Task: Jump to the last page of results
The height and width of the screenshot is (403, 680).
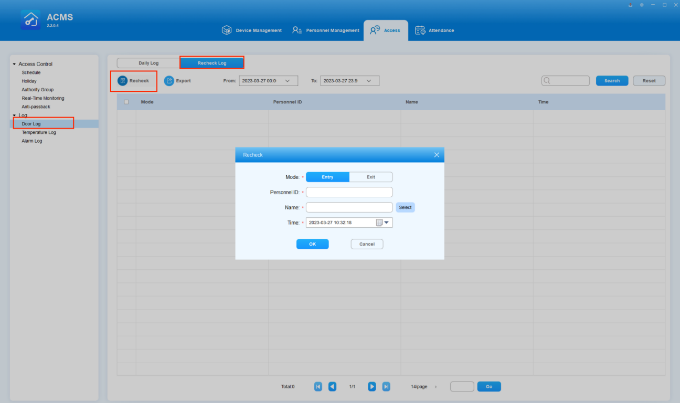Action: pyautogui.click(x=385, y=386)
